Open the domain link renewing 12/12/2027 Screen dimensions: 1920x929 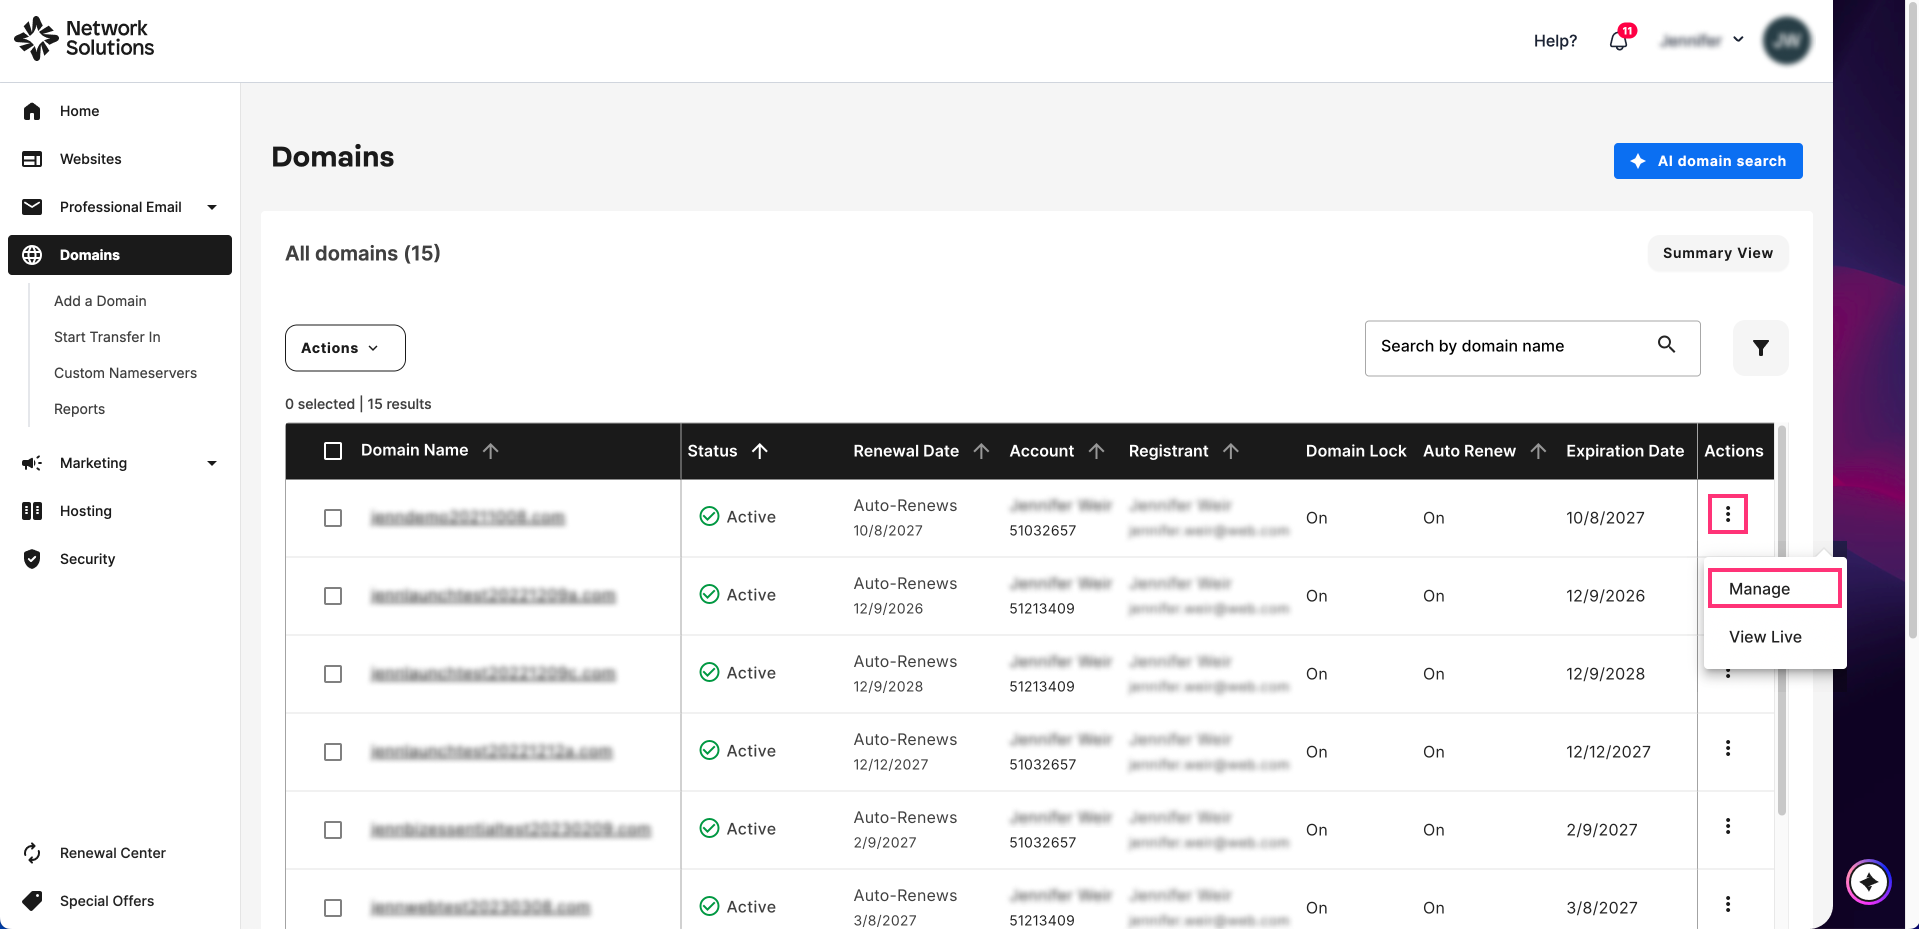(x=491, y=752)
